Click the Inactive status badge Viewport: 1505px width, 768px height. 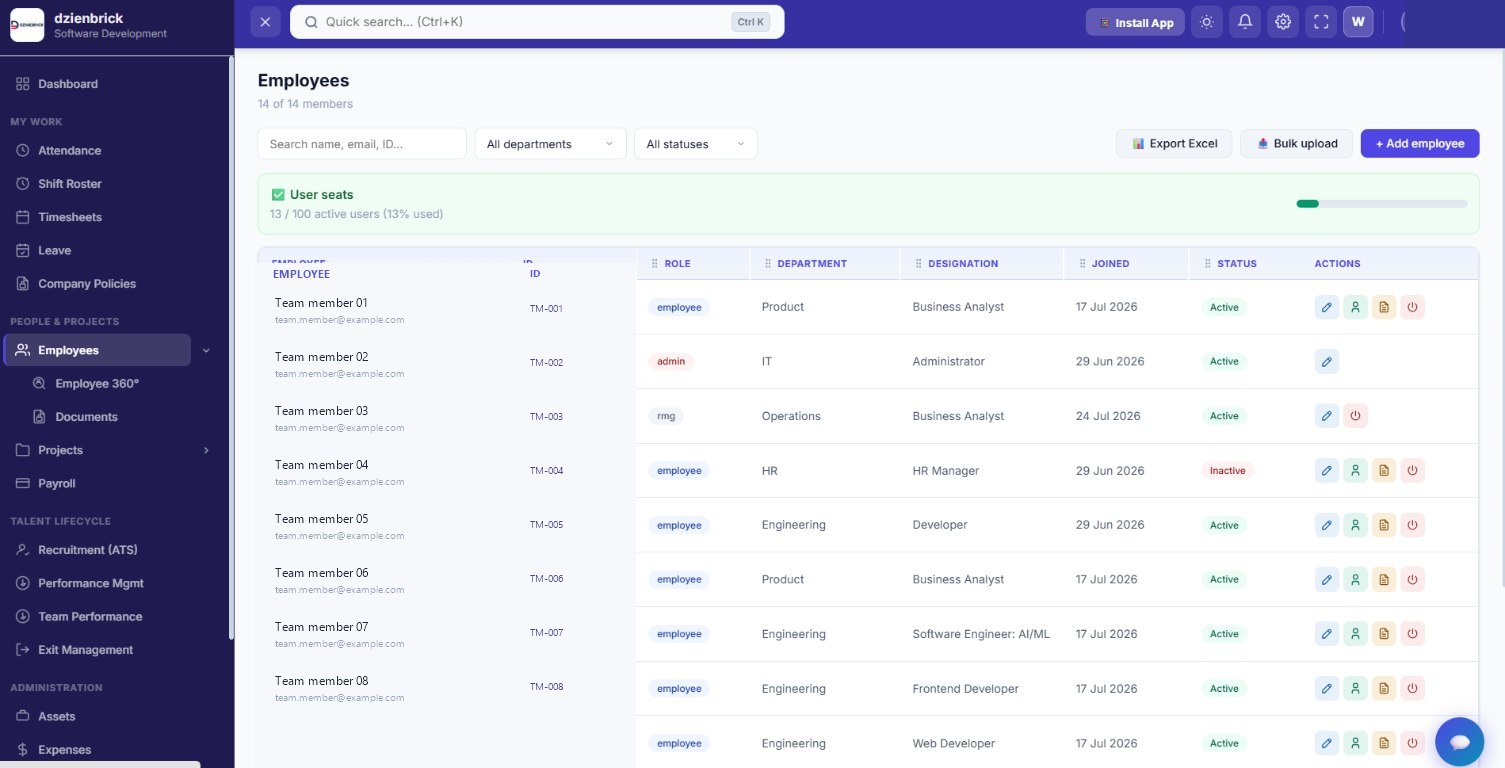click(x=1227, y=470)
